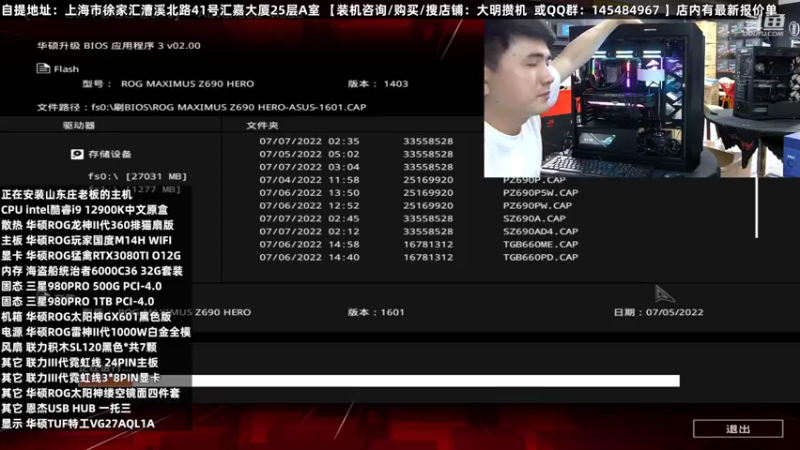Select file SZ690A.CAP
The height and width of the screenshot is (450, 800).
coord(534,218)
